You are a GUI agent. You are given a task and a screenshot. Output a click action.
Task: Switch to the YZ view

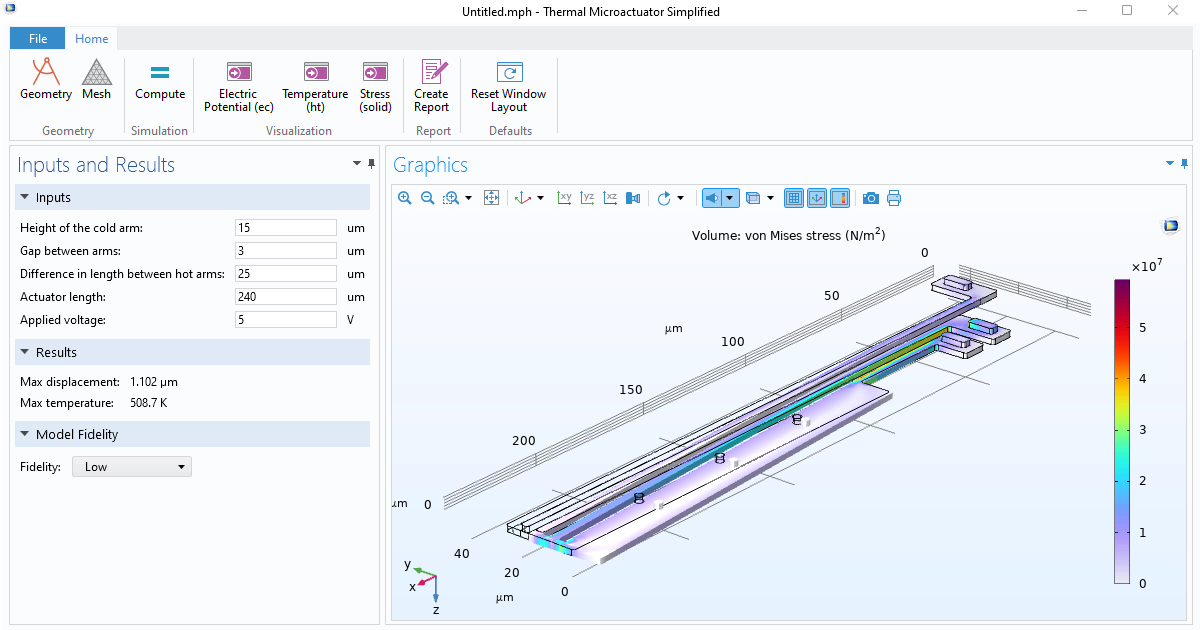click(x=587, y=197)
